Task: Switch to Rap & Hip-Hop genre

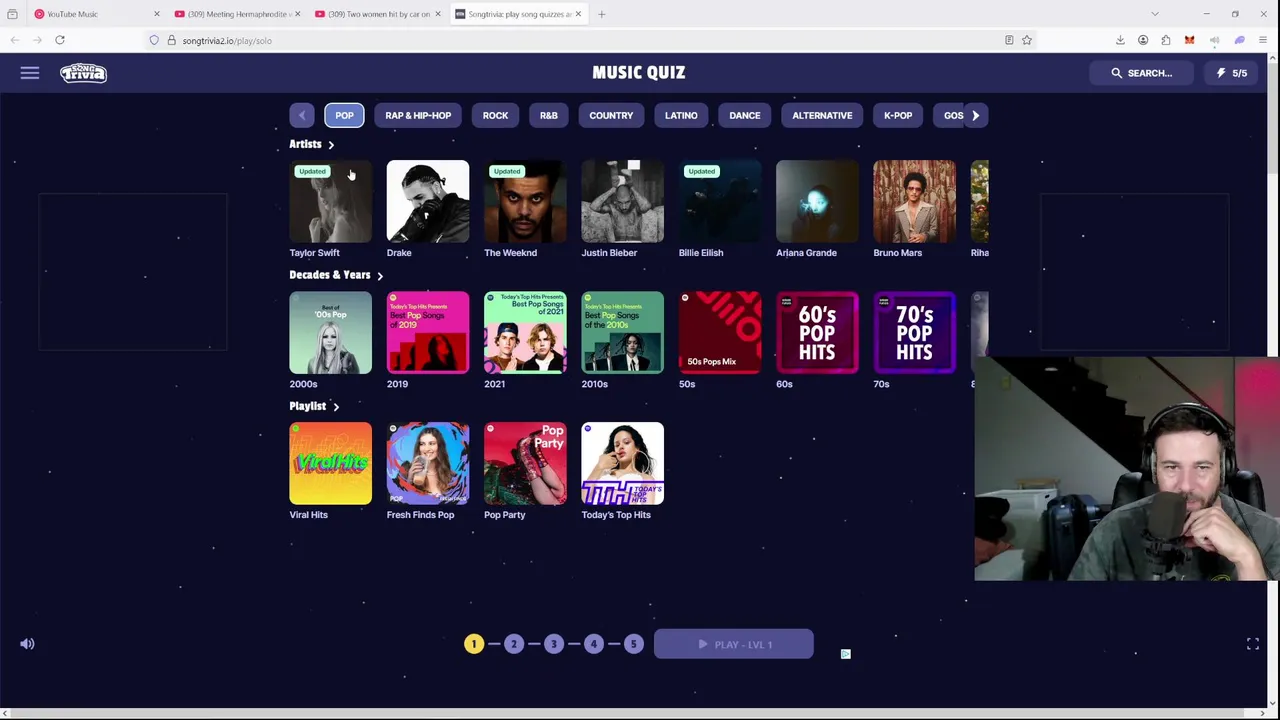Action: pyautogui.click(x=418, y=115)
